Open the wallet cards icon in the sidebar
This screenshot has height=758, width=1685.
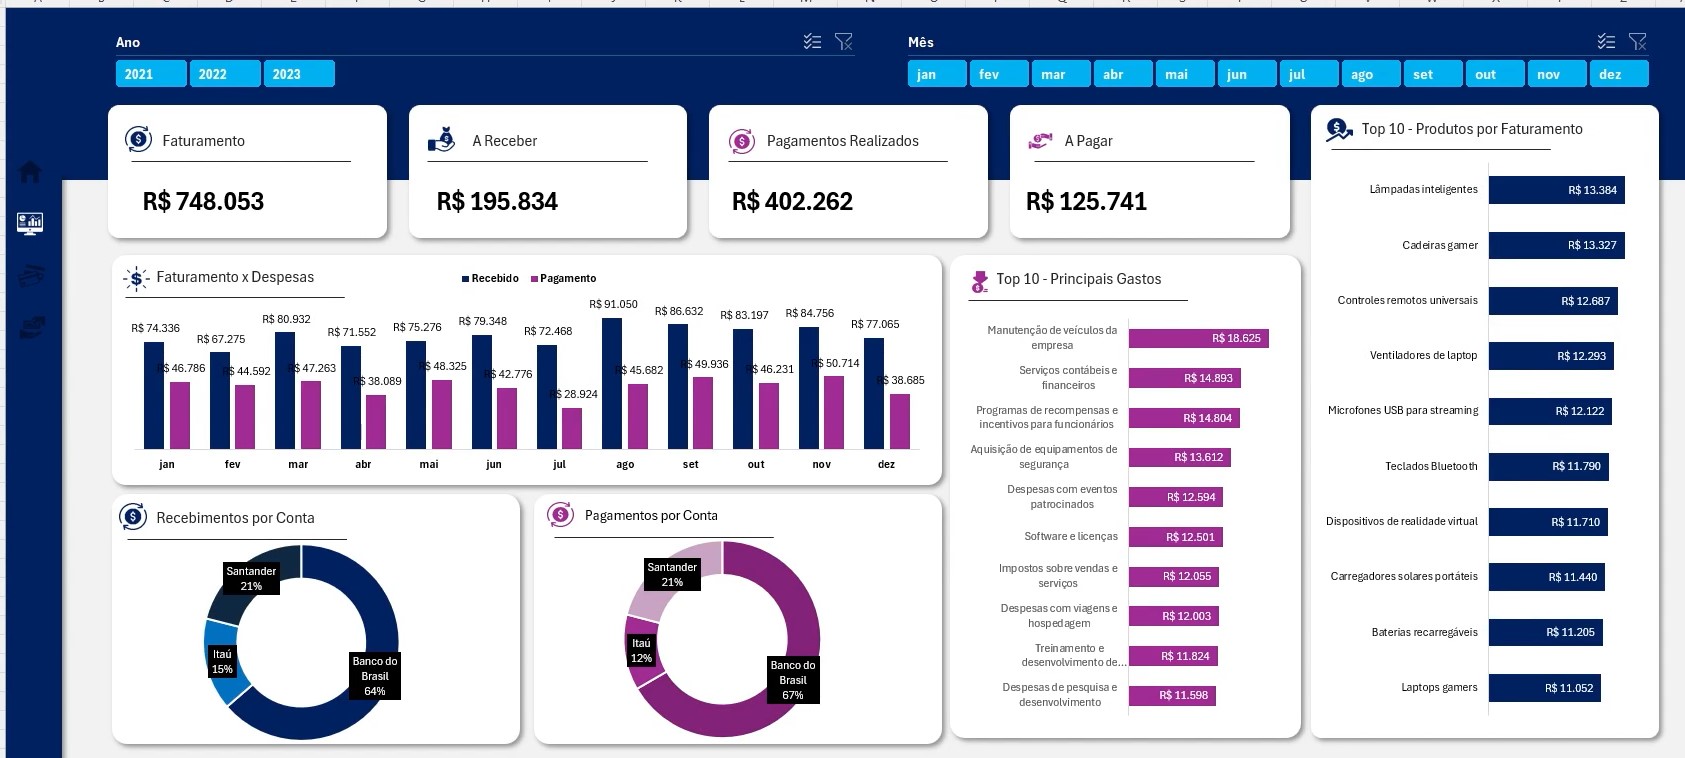click(x=31, y=275)
